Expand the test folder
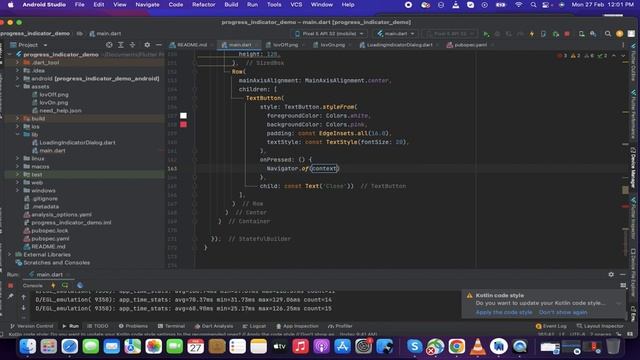Viewport: 640px width, 360px height. tap(18, 174)
